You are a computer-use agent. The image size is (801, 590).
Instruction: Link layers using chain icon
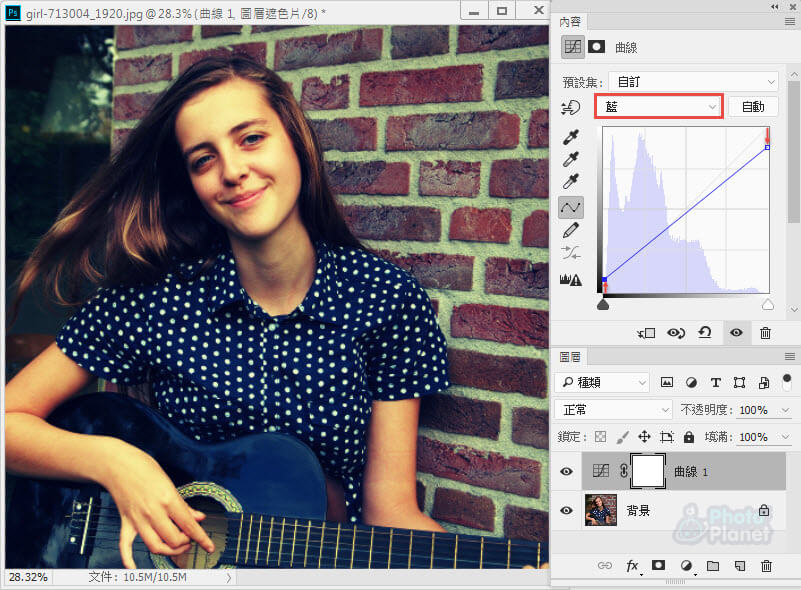point(605,565)
